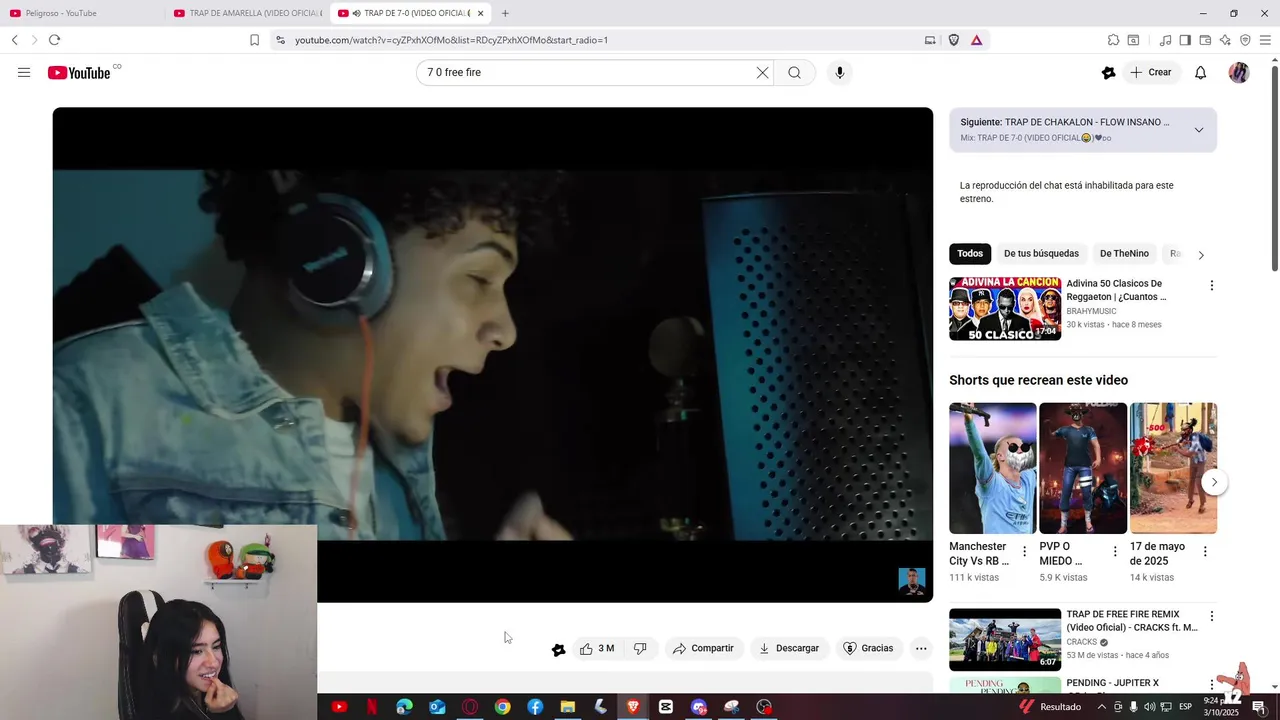Open taskbar volume control
Screen dimensions: 1280x720
click(1151, 707)
